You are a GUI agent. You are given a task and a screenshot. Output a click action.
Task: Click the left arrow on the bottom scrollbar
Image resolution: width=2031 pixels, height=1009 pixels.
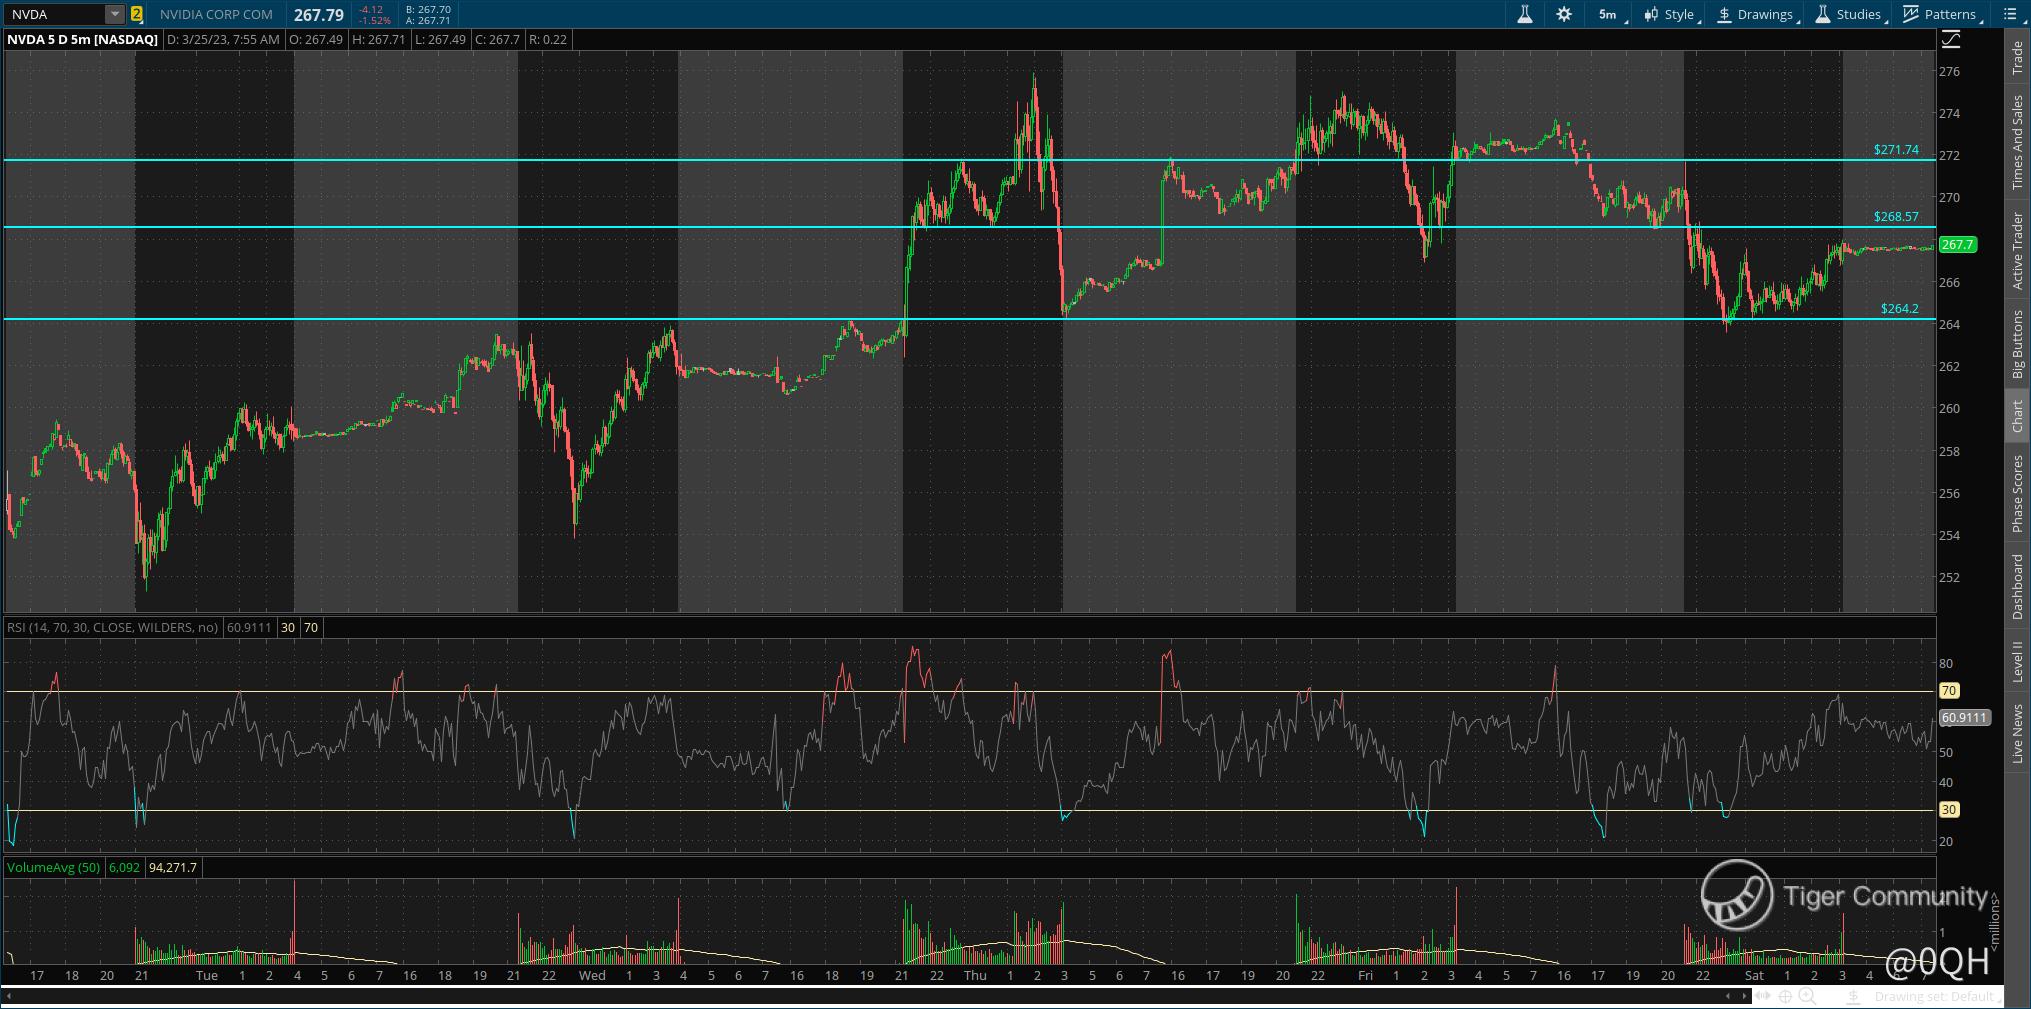click(1728, 996)
